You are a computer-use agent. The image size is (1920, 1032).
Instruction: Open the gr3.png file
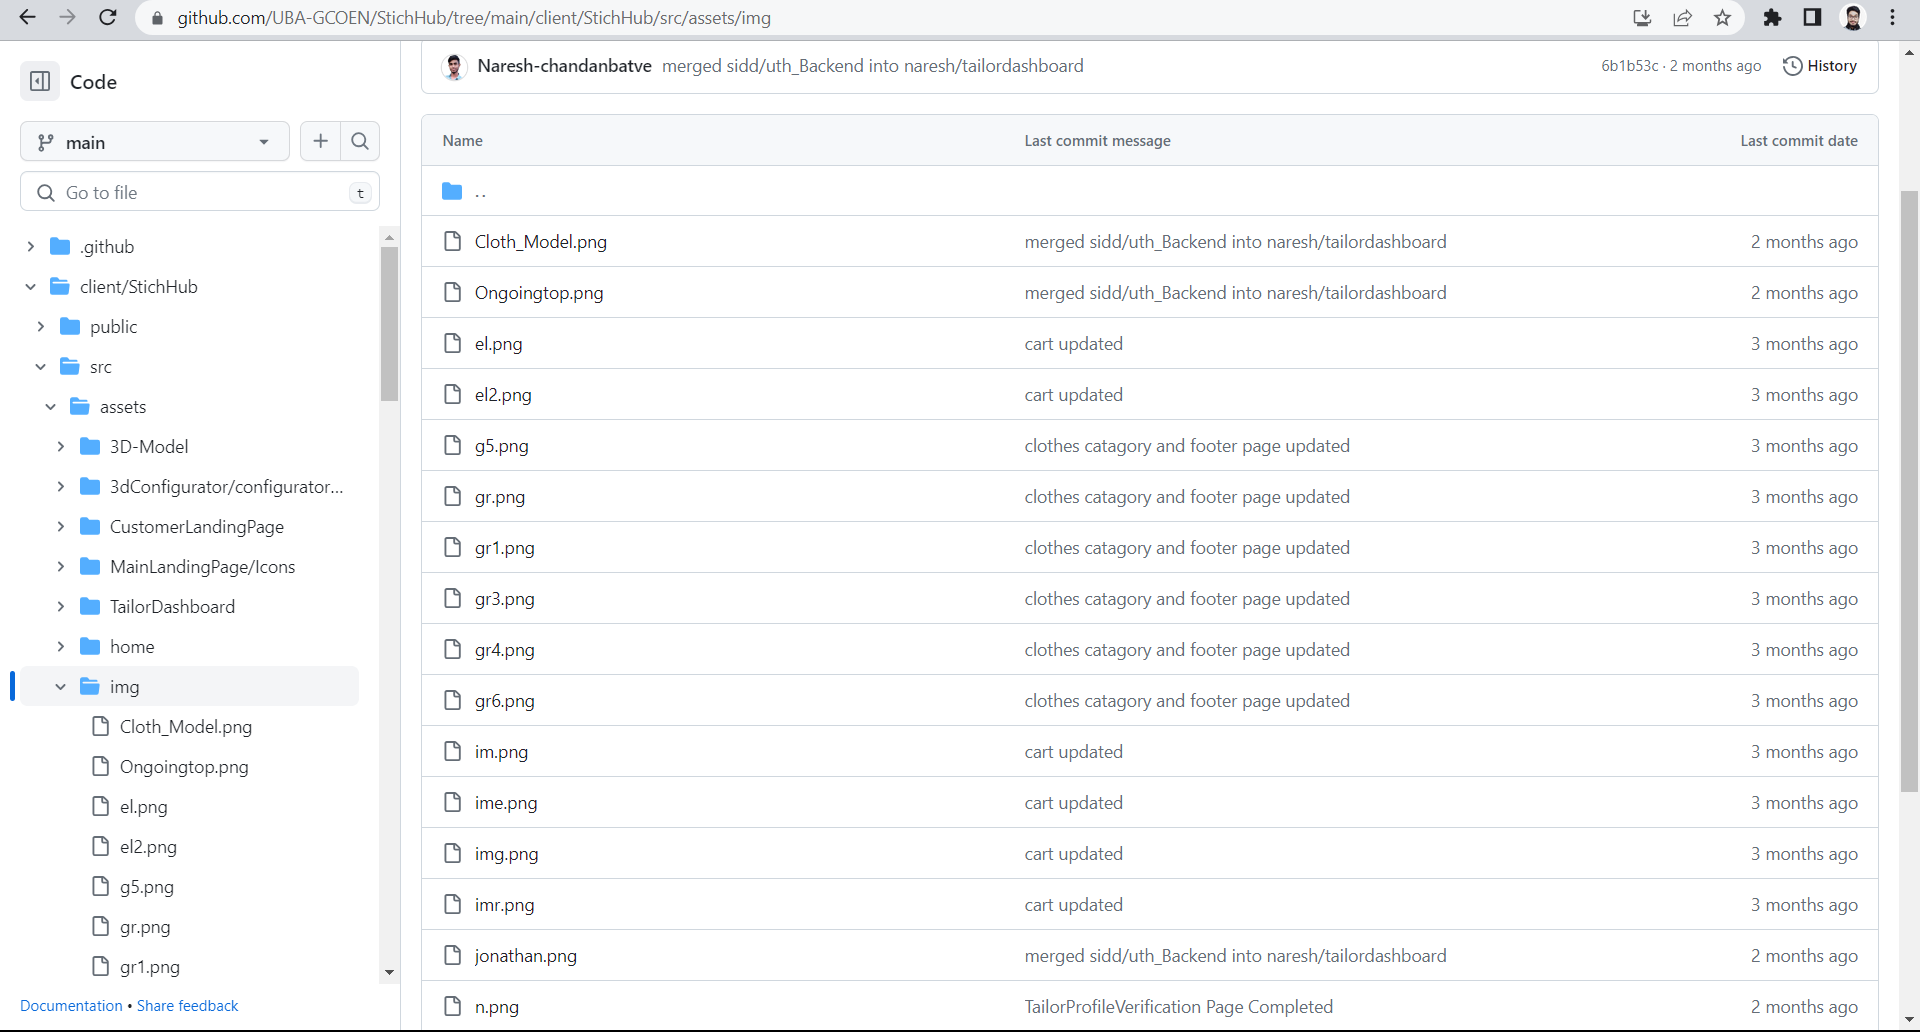click(503, 598)
